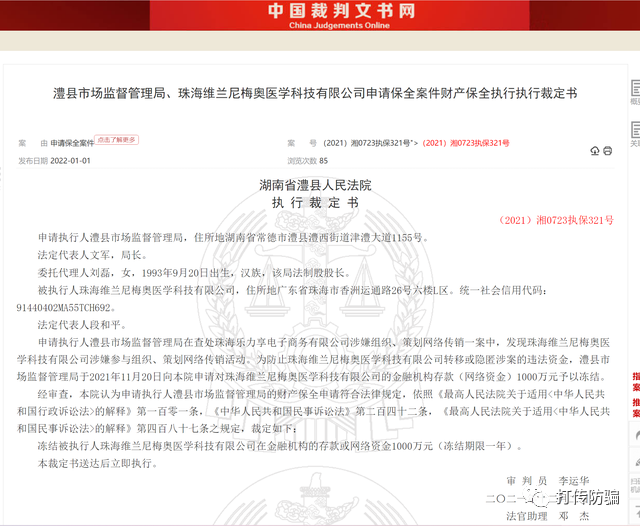Click the 浏览次数 85 view count
Image resolution: width=640 pixels, height=526 pixels.
click(307, 161)
